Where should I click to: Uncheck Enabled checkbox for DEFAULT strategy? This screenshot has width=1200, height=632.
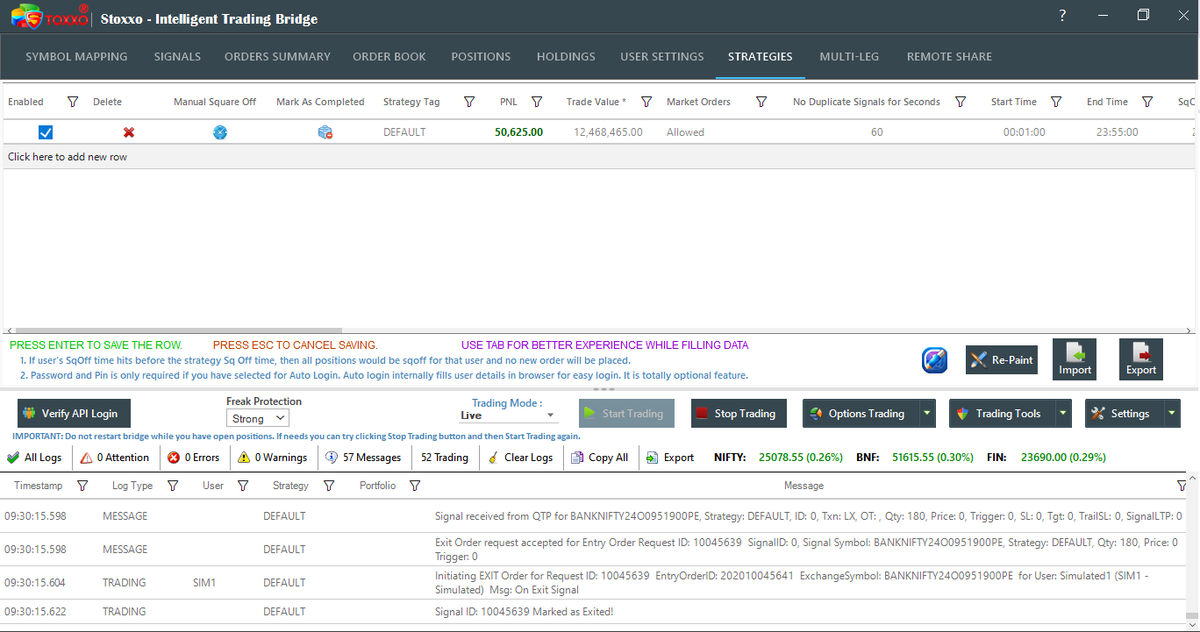[45, 132]
